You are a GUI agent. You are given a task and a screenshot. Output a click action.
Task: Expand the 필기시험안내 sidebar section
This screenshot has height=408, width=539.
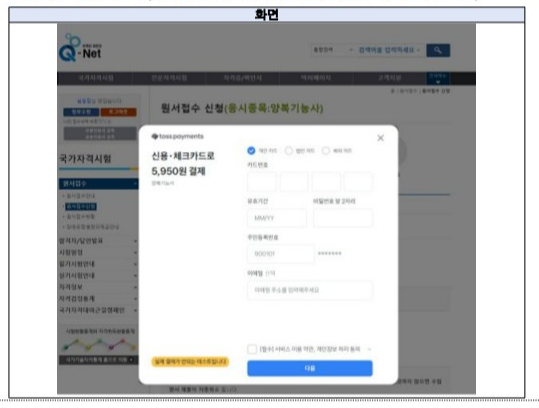pos(99,264)
